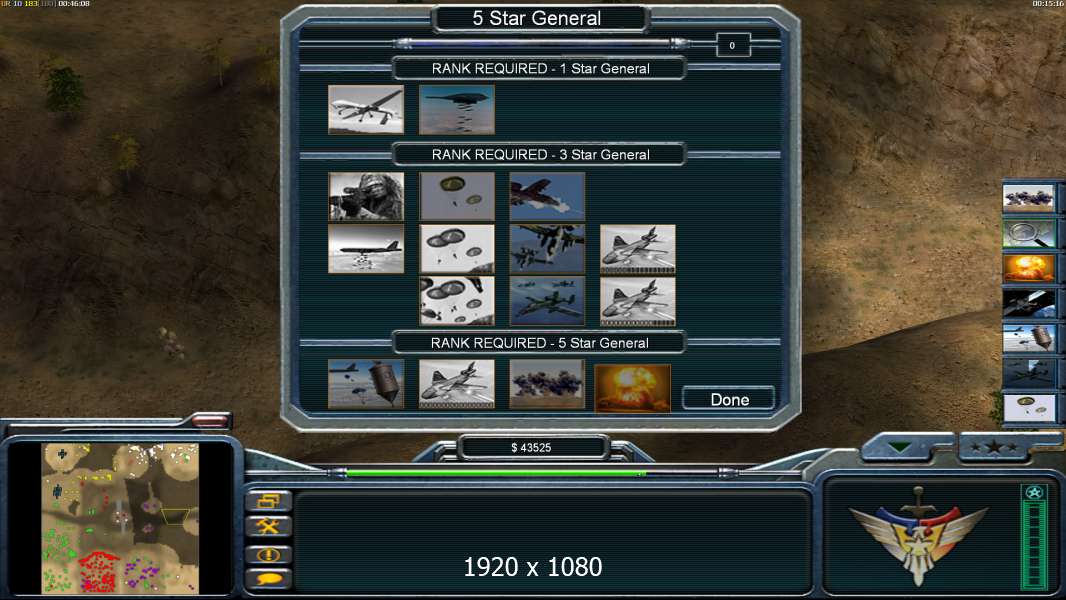Select the Spy Drone general power icon
The image size is (1066, 600).
click(366, 109)
